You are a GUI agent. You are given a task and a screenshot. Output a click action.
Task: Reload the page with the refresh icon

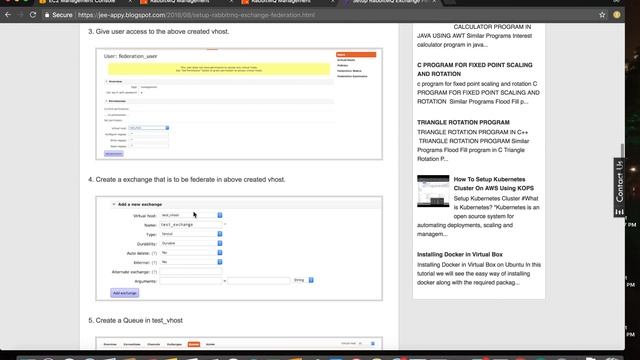[x=33, y=15]
